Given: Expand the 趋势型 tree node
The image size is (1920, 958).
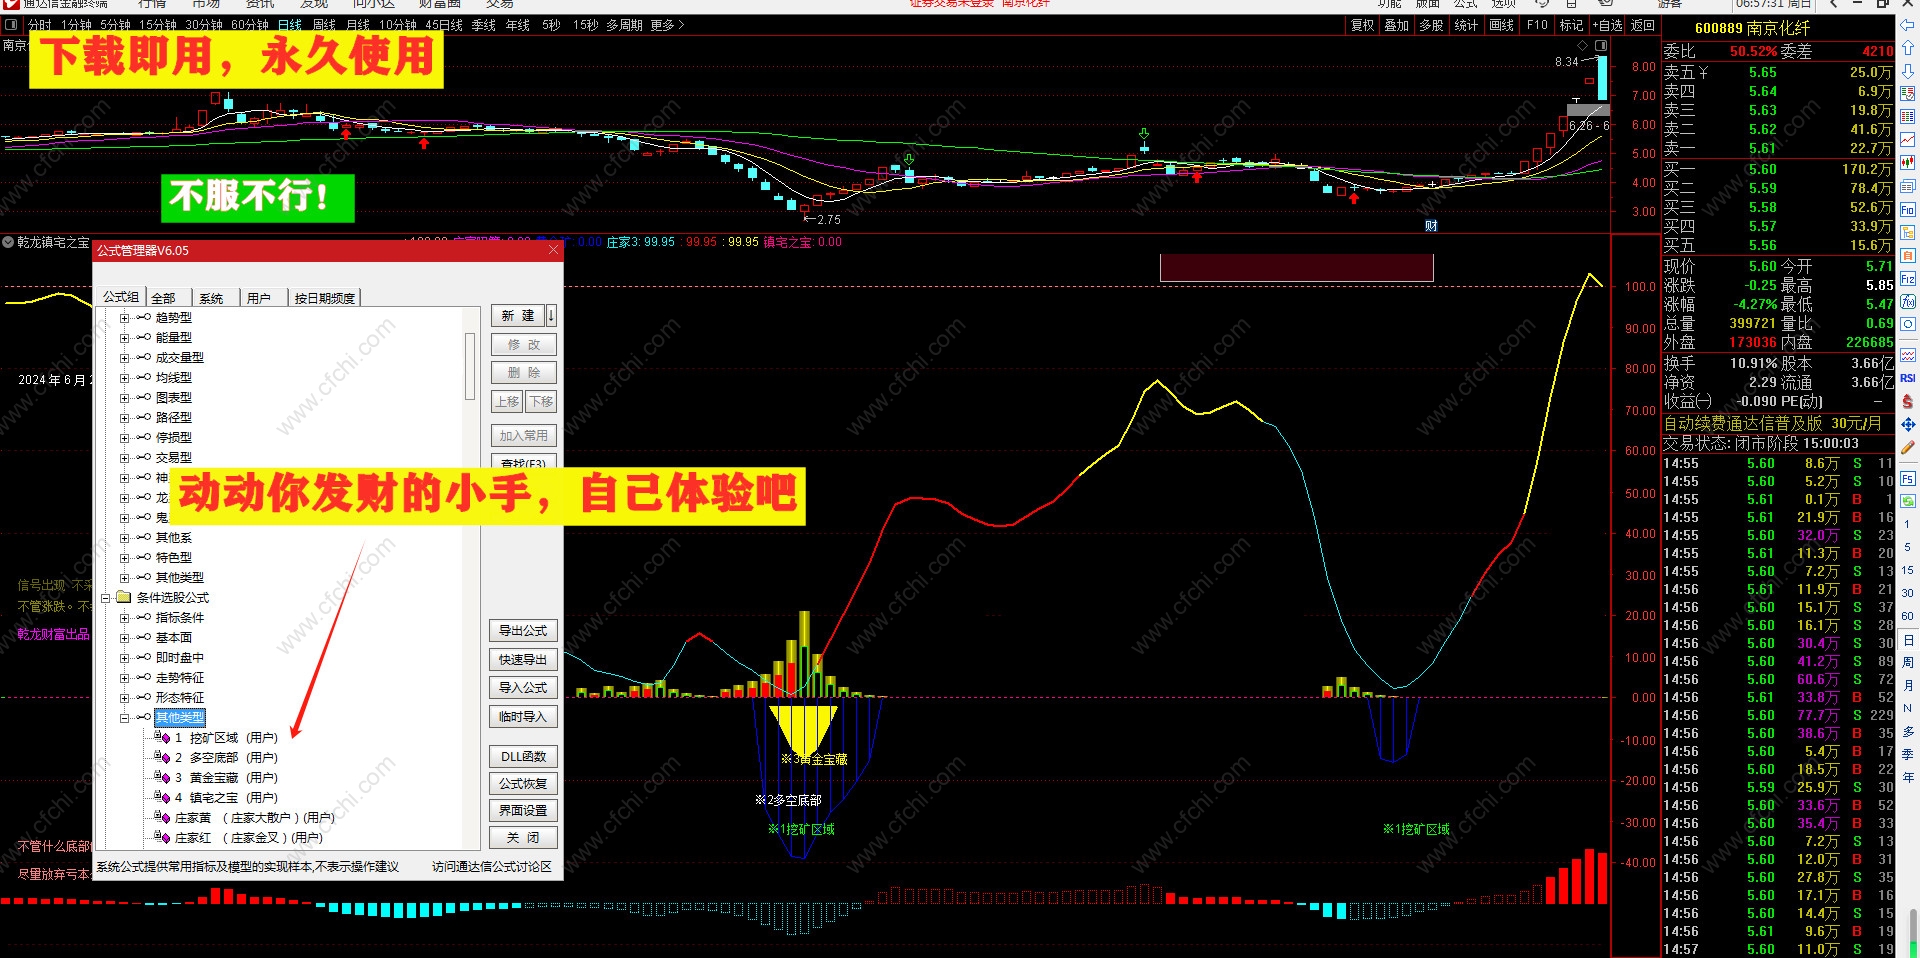Looking at the screenshot, I should pyautogui.click(x=124, y=318).
